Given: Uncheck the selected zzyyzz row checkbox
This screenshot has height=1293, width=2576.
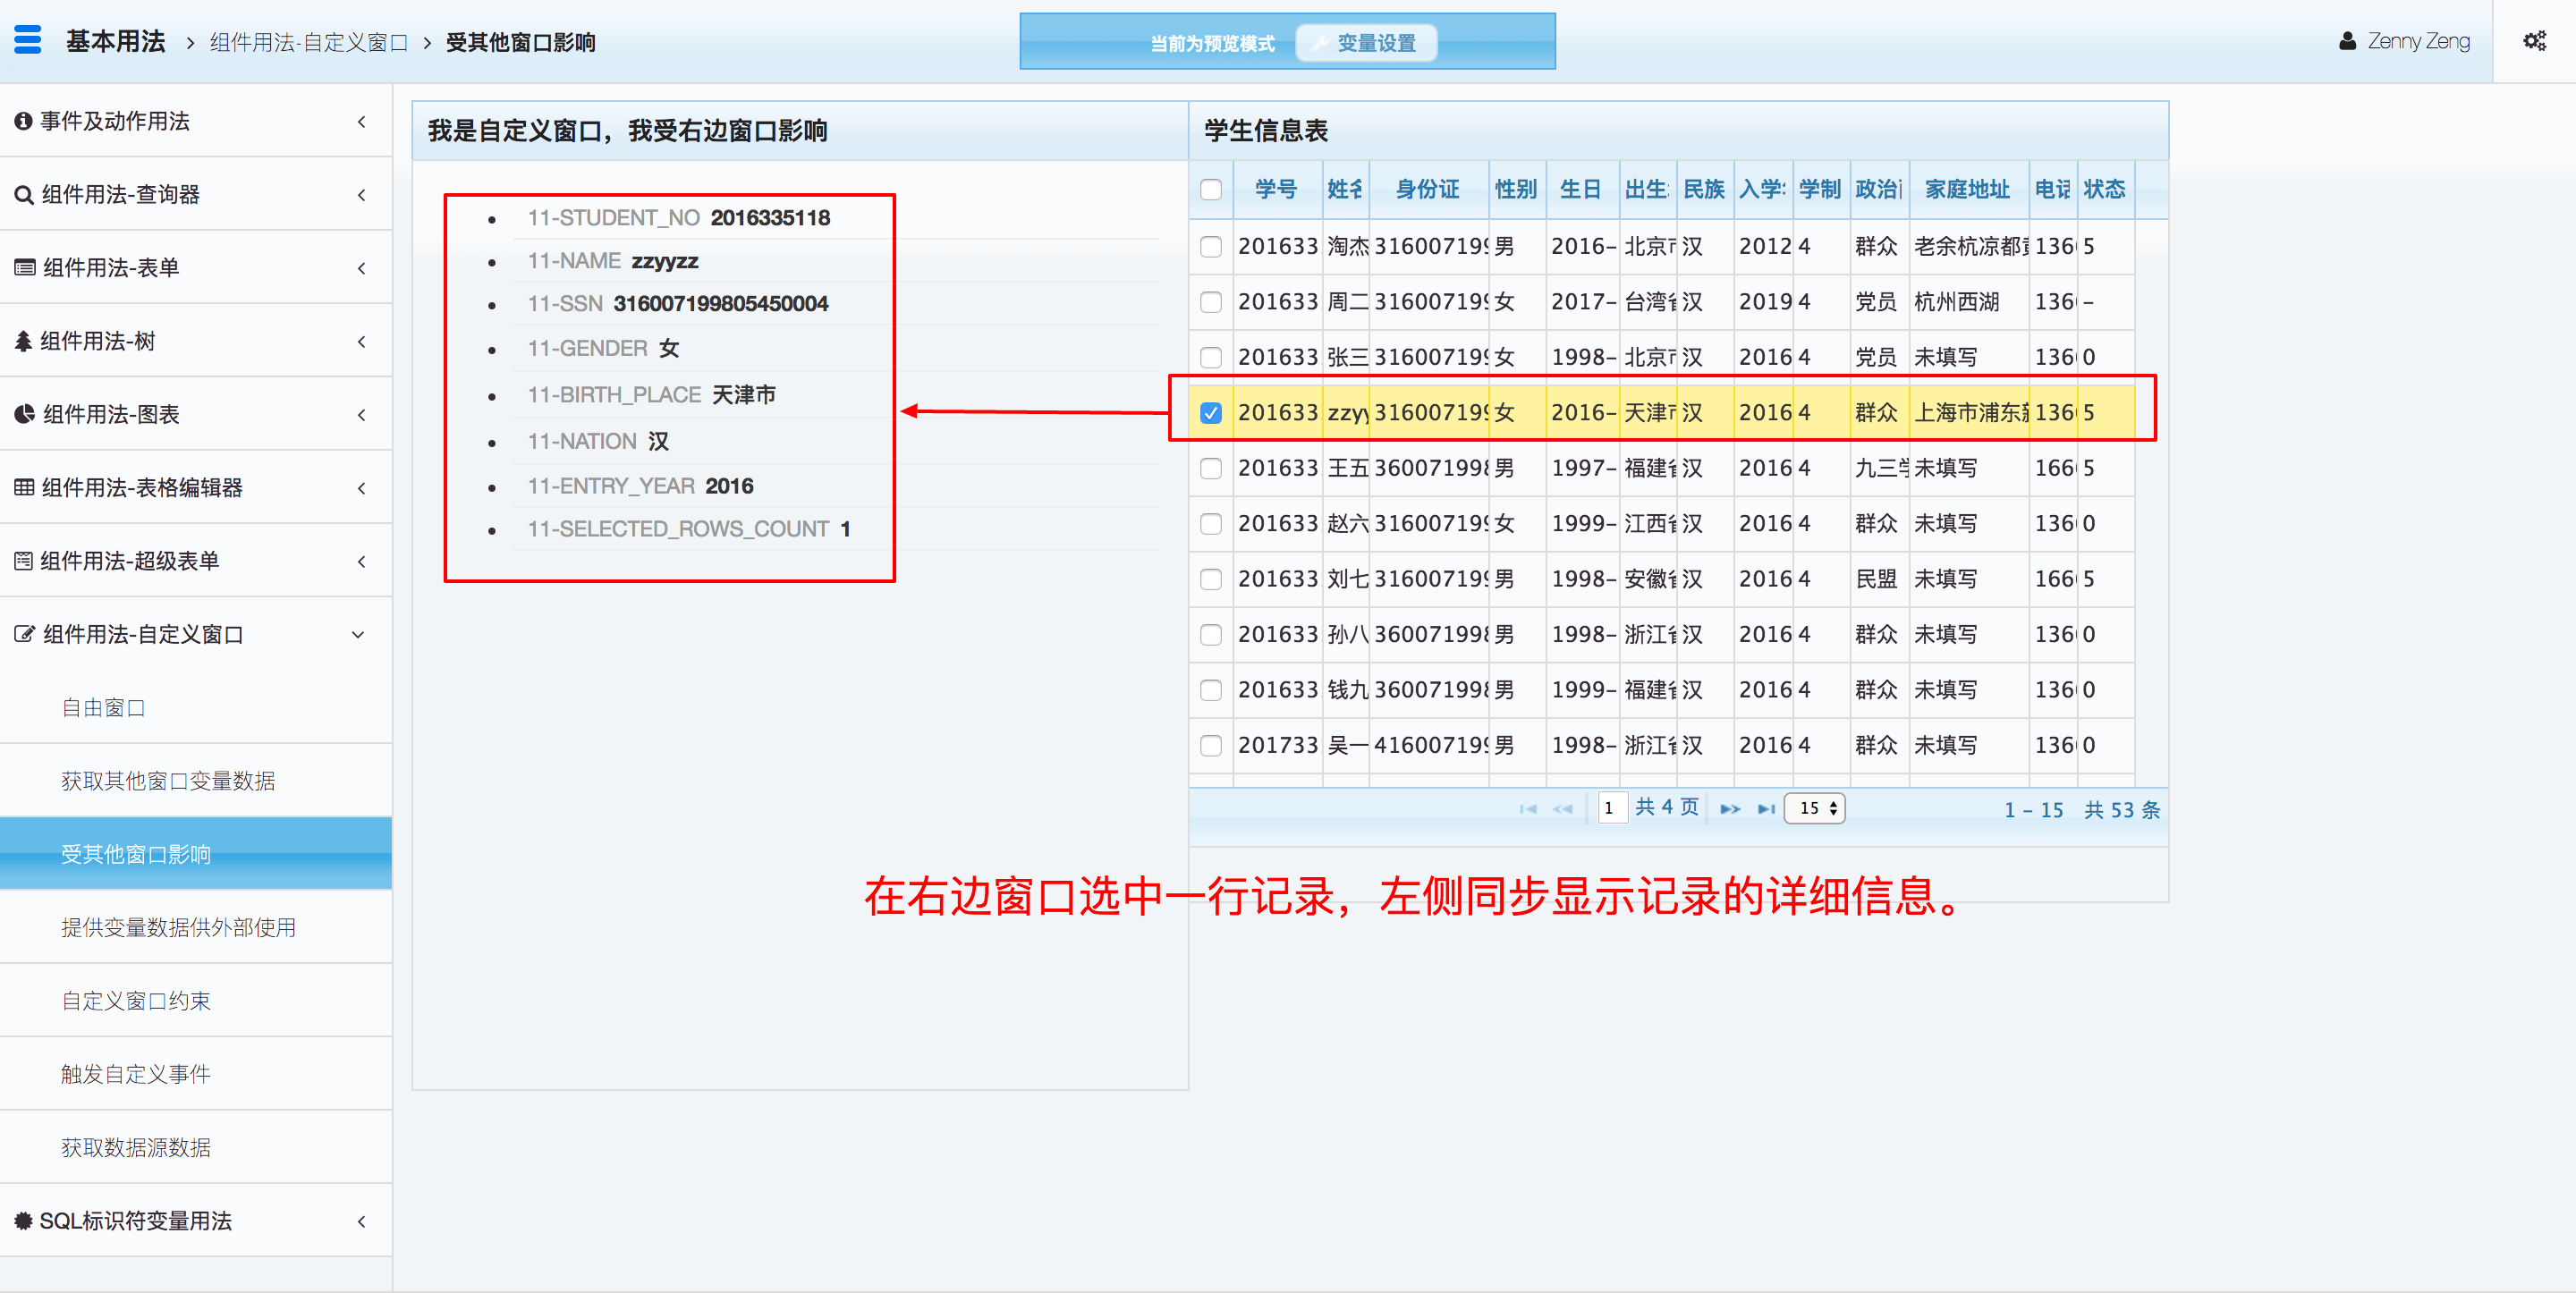Looking at the screenshot, I should tap(1211, 413).
